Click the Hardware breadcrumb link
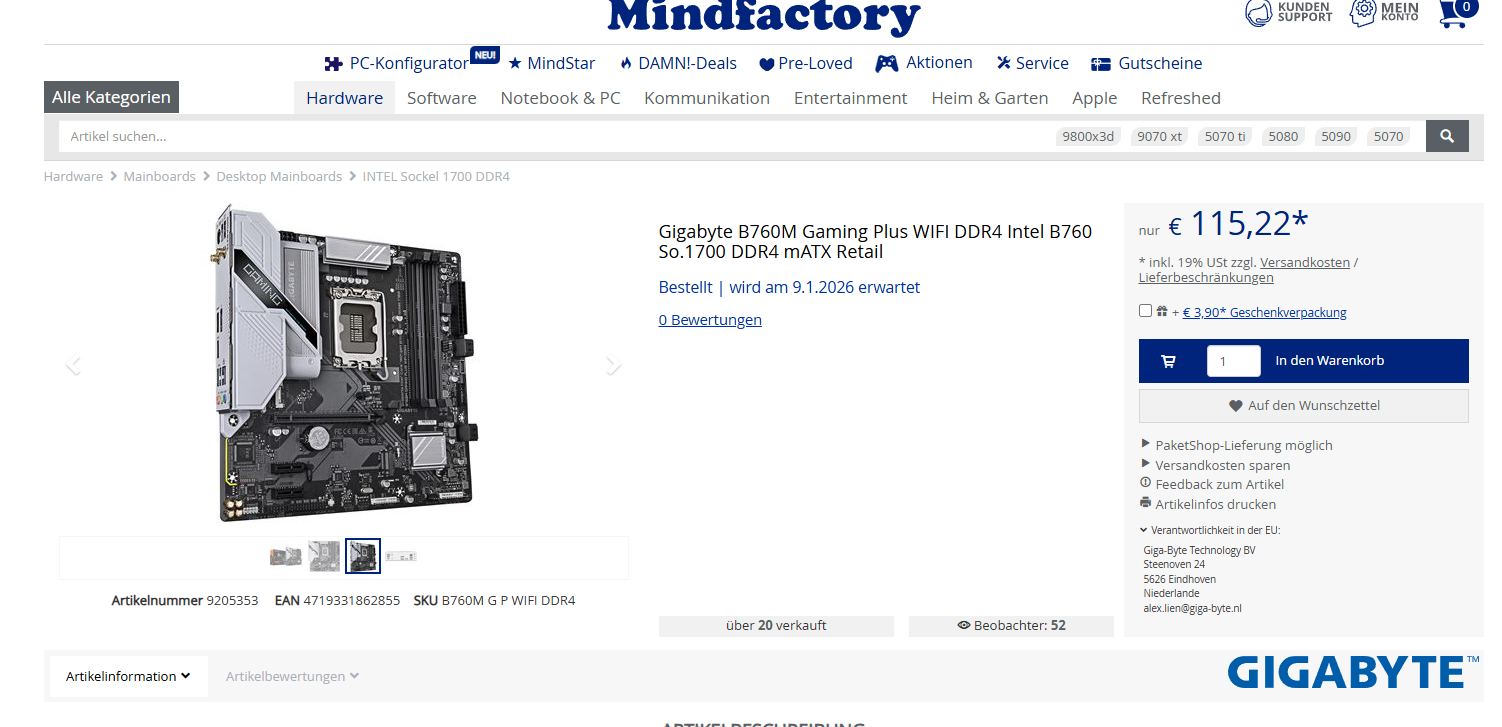1502x727 pixels. tap(73, 176)
